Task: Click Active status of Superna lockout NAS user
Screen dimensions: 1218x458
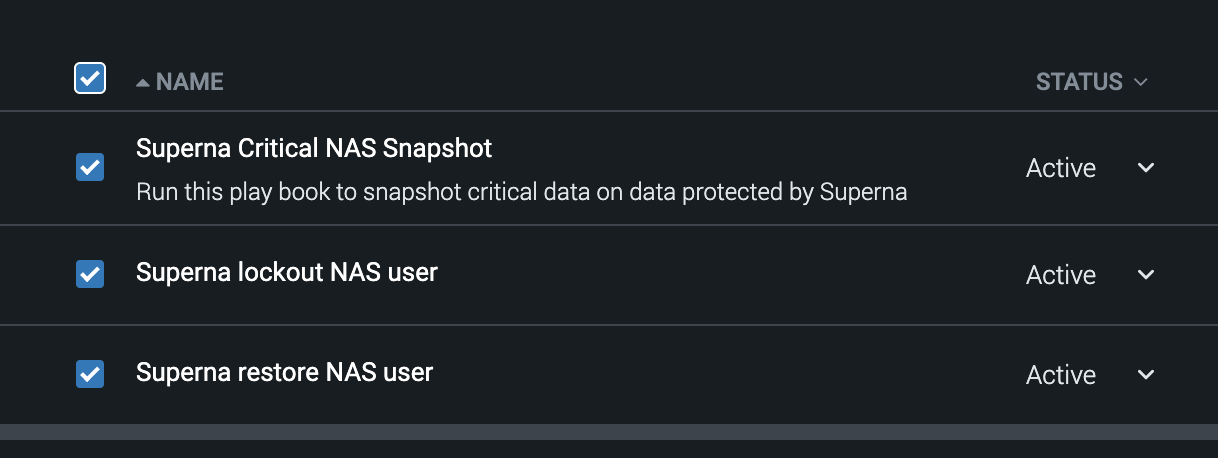Action: point(1061,275)
